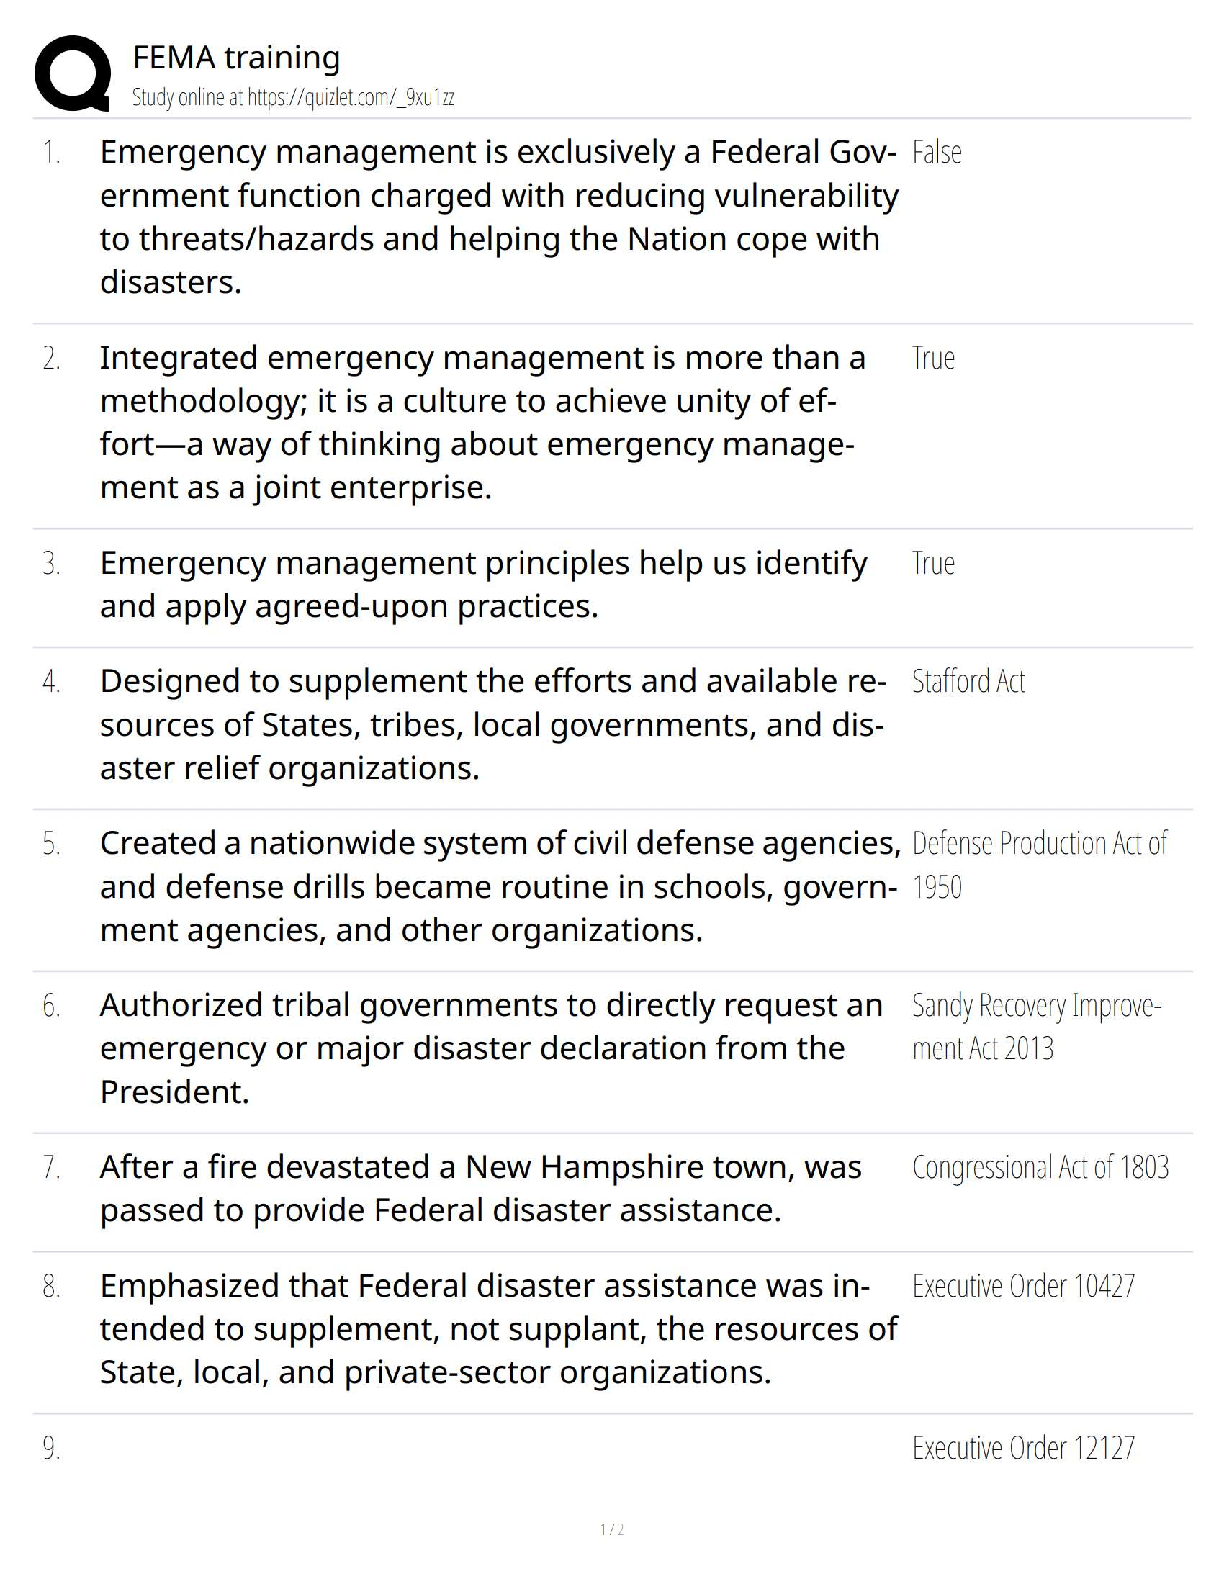1224x1584 pixels.
Task: Select the 'Stafford Act' answer
Action: coord(968,682)
